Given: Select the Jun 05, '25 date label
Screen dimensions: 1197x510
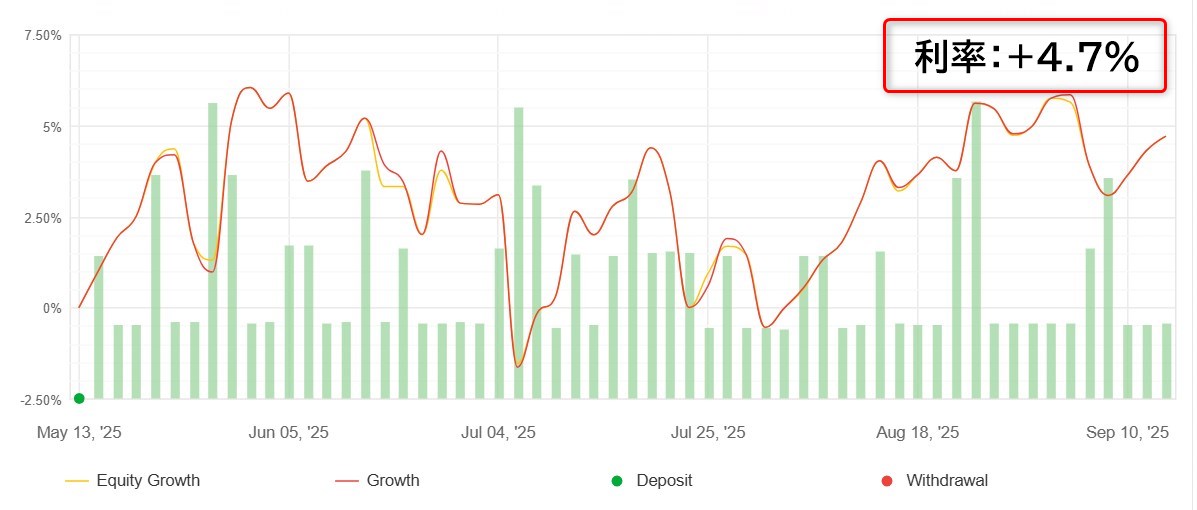Looking at the screenshot, I should 288,433.
